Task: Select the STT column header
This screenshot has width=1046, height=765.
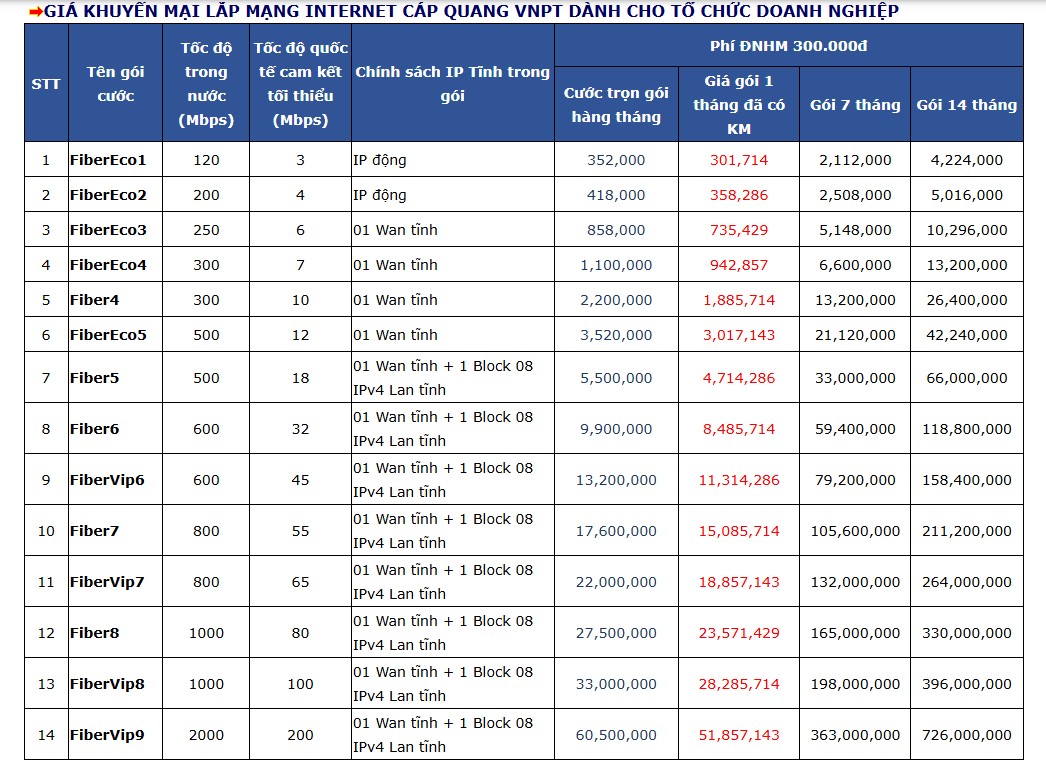Action: pos(45,83)
